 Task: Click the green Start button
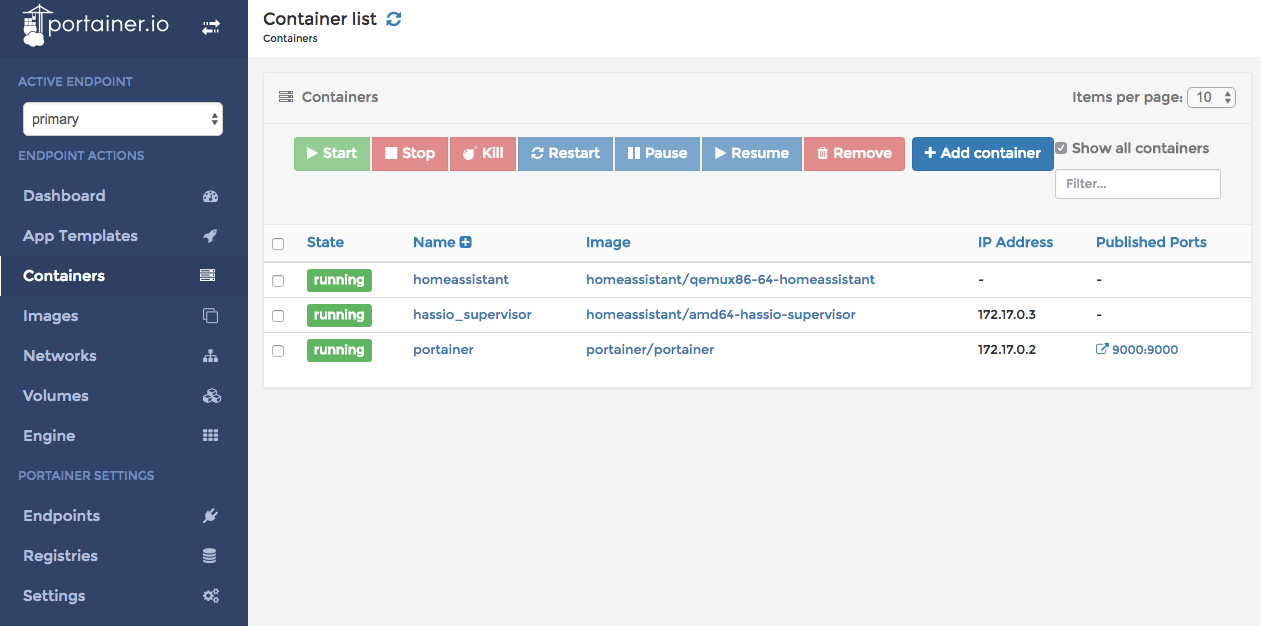[332, 153]
